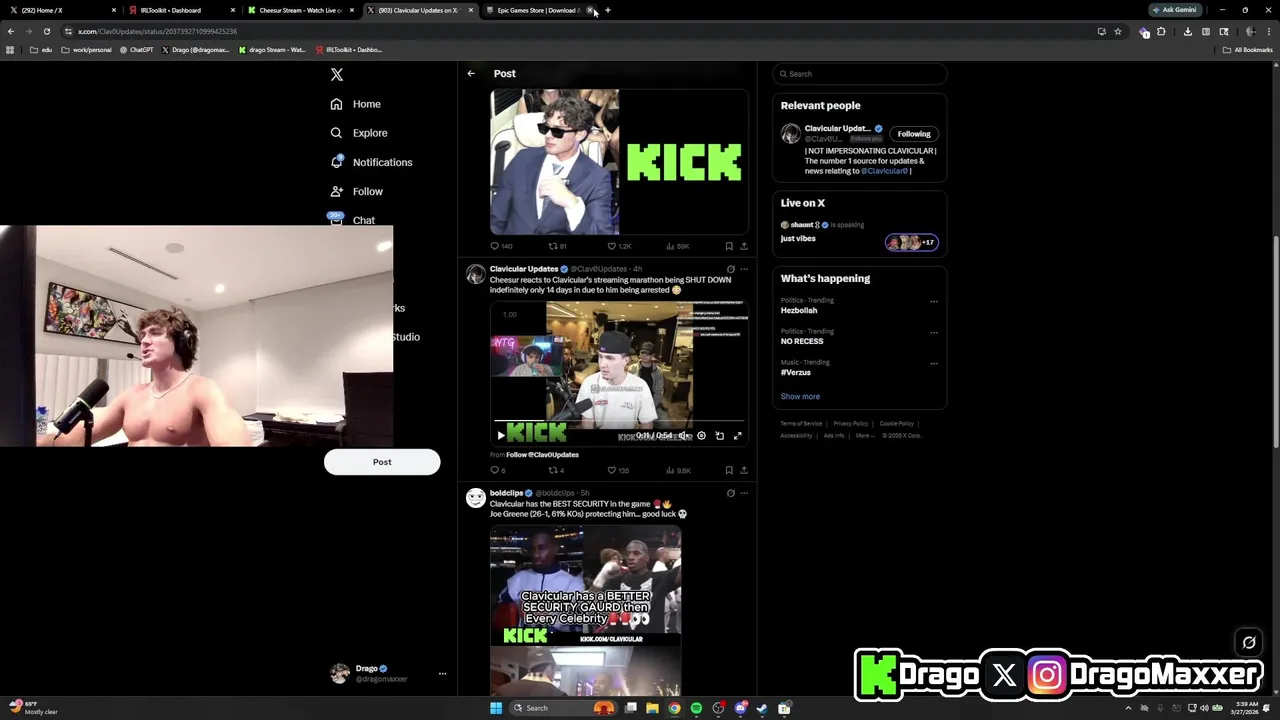
Task: Share the top KICK image post
Action: point(744,246)
